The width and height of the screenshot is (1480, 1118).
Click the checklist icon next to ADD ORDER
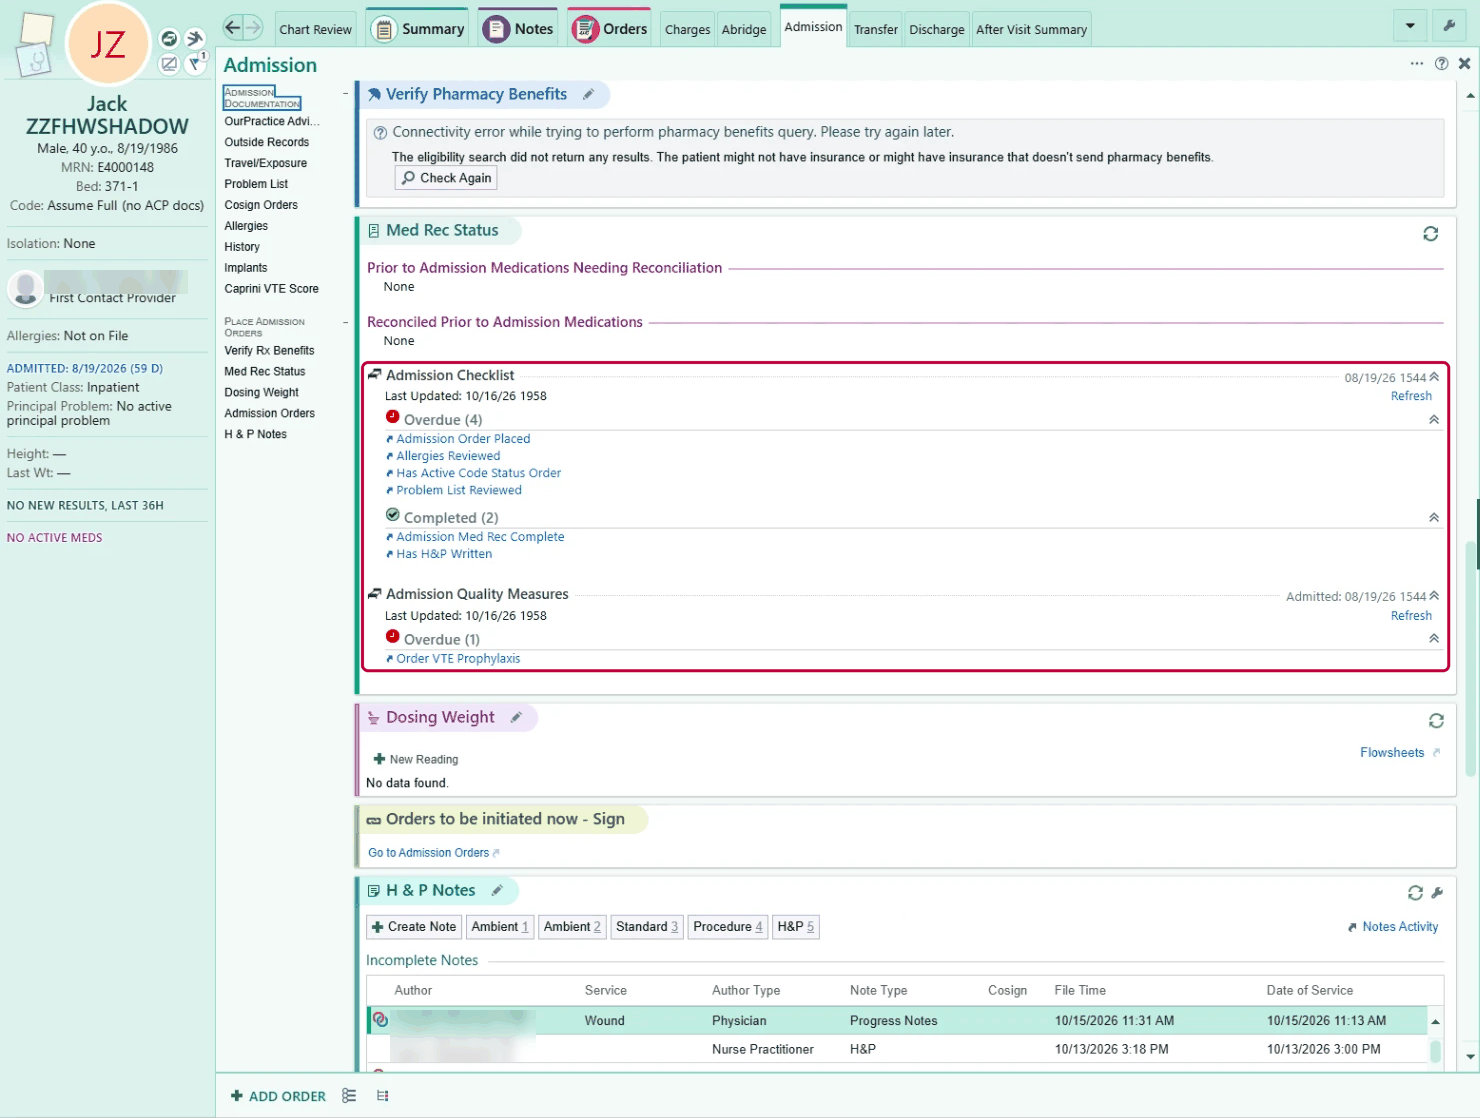[349, 1096]
